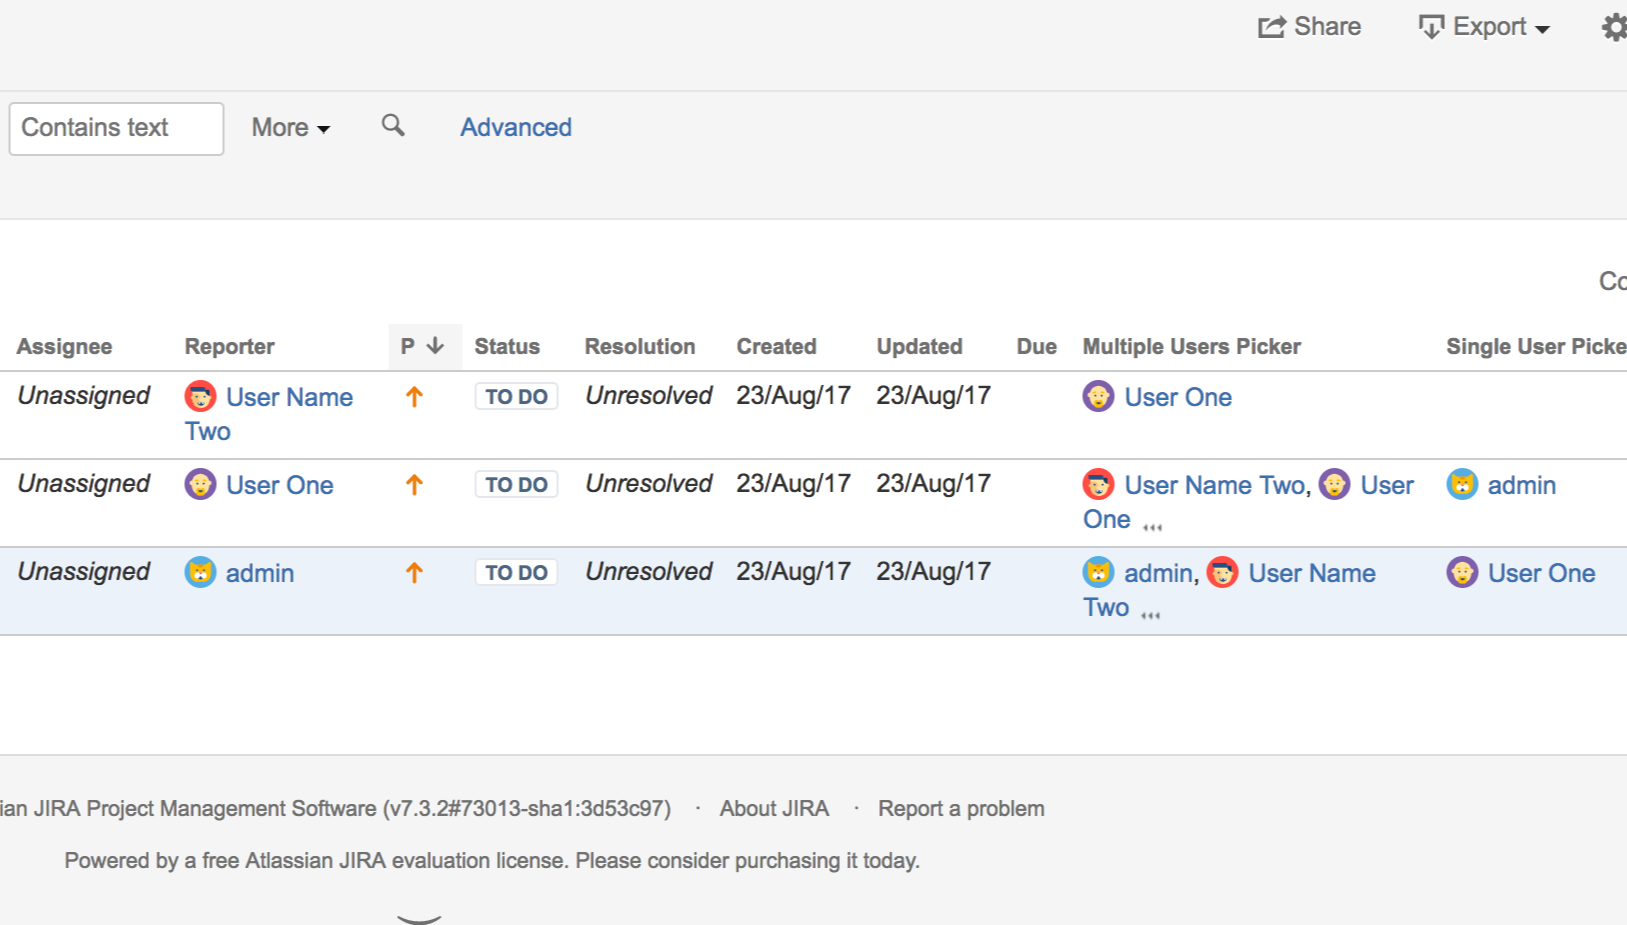The height and width of the screenshot is (925, 1627).
Task: Open the settings gear icon
Action: click(x=1614, y=27)
